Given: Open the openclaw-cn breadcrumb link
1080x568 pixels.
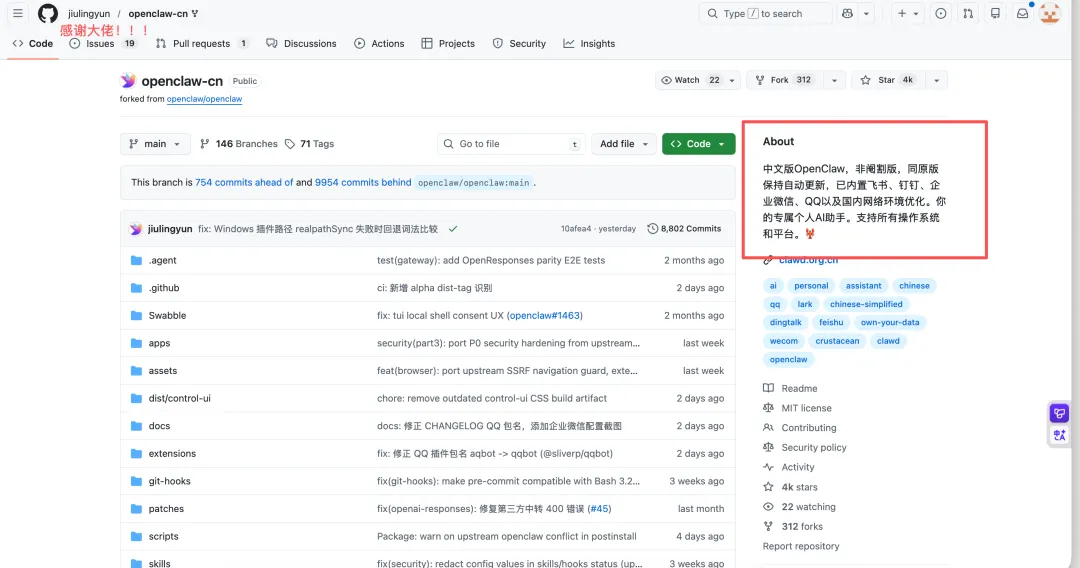Looking at the screenshot, I should (158, 14).
